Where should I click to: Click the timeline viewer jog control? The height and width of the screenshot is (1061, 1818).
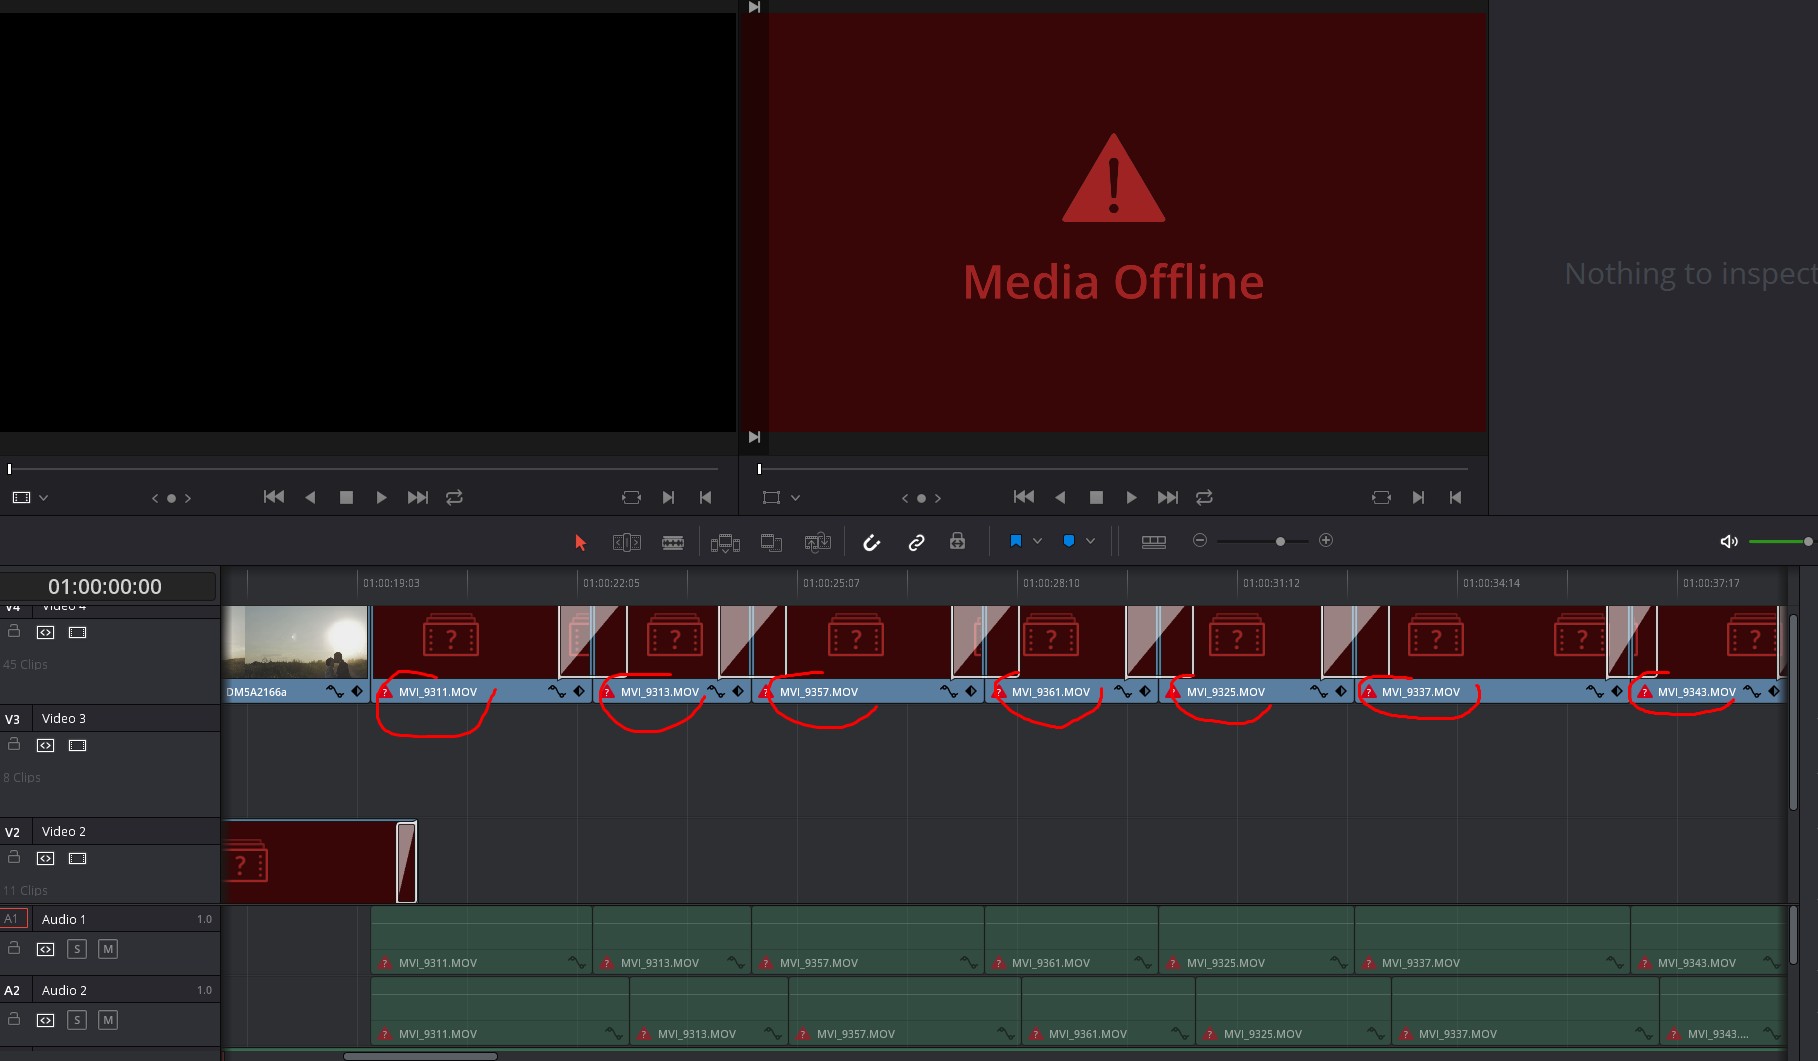tap(921, 498)
